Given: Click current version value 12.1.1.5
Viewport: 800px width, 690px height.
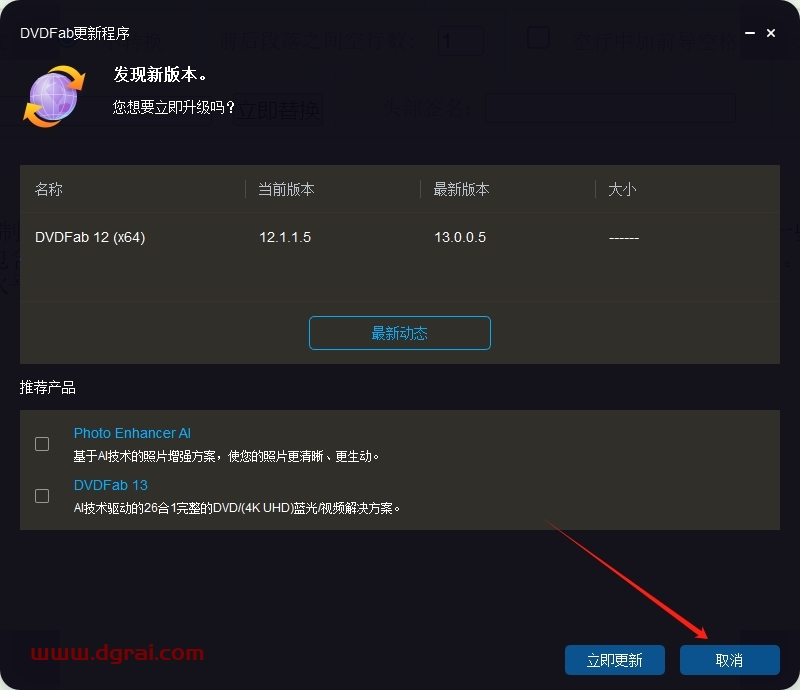Looking at the screenshot, I should coord(285,237).
